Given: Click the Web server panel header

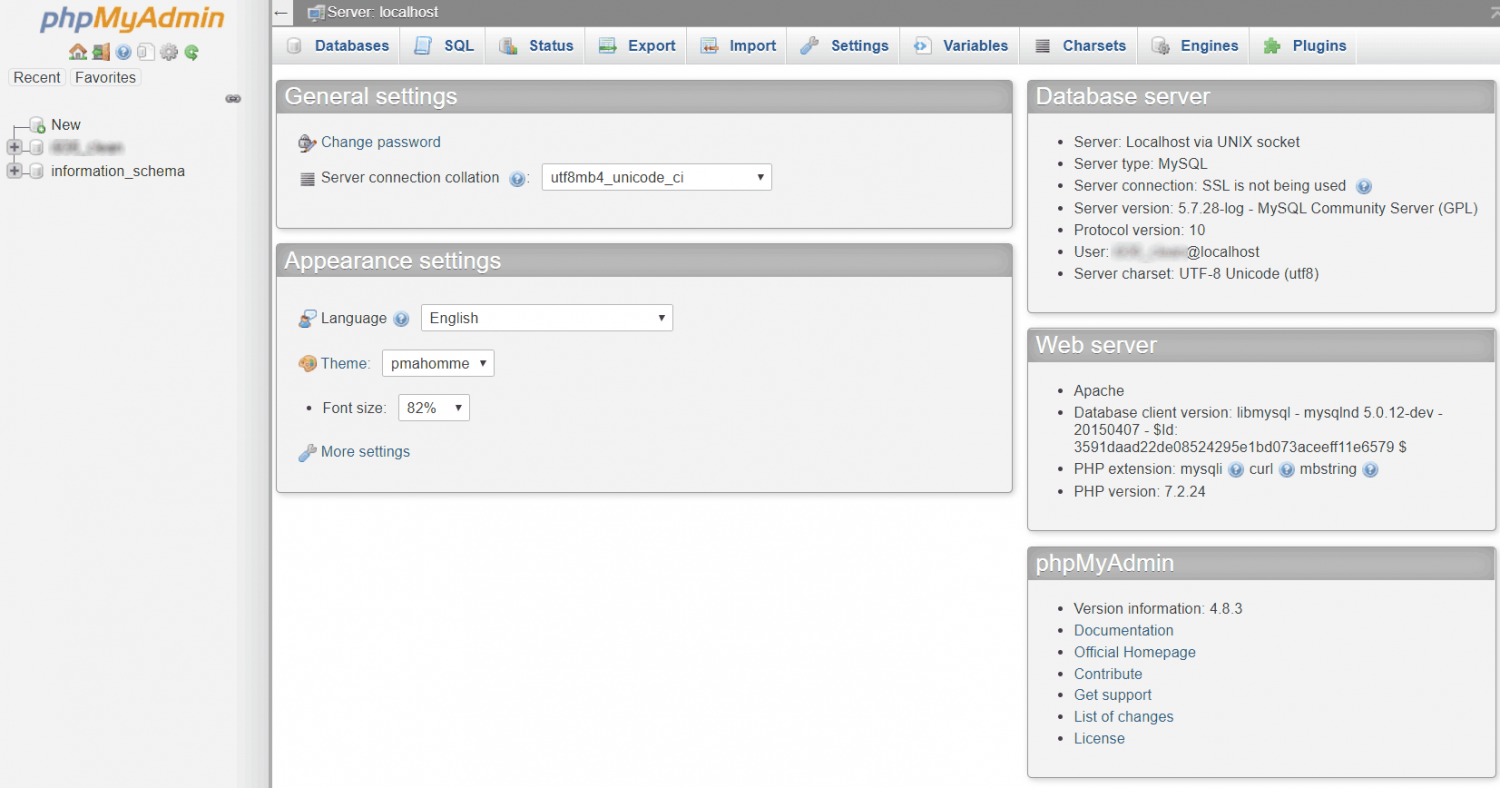Looking at the screenshot, I should (x=1262, y=345).
